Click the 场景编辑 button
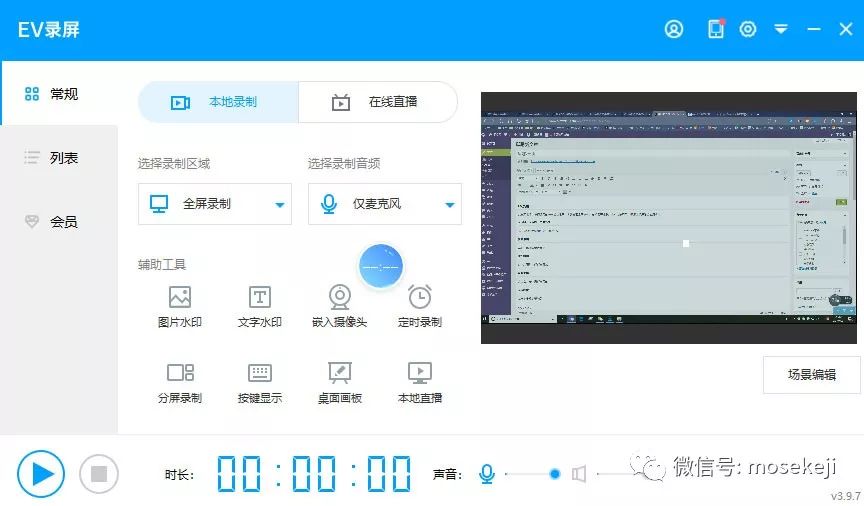Image resolution: width=864 pixels, height=506 pixels. coord(812,375)
